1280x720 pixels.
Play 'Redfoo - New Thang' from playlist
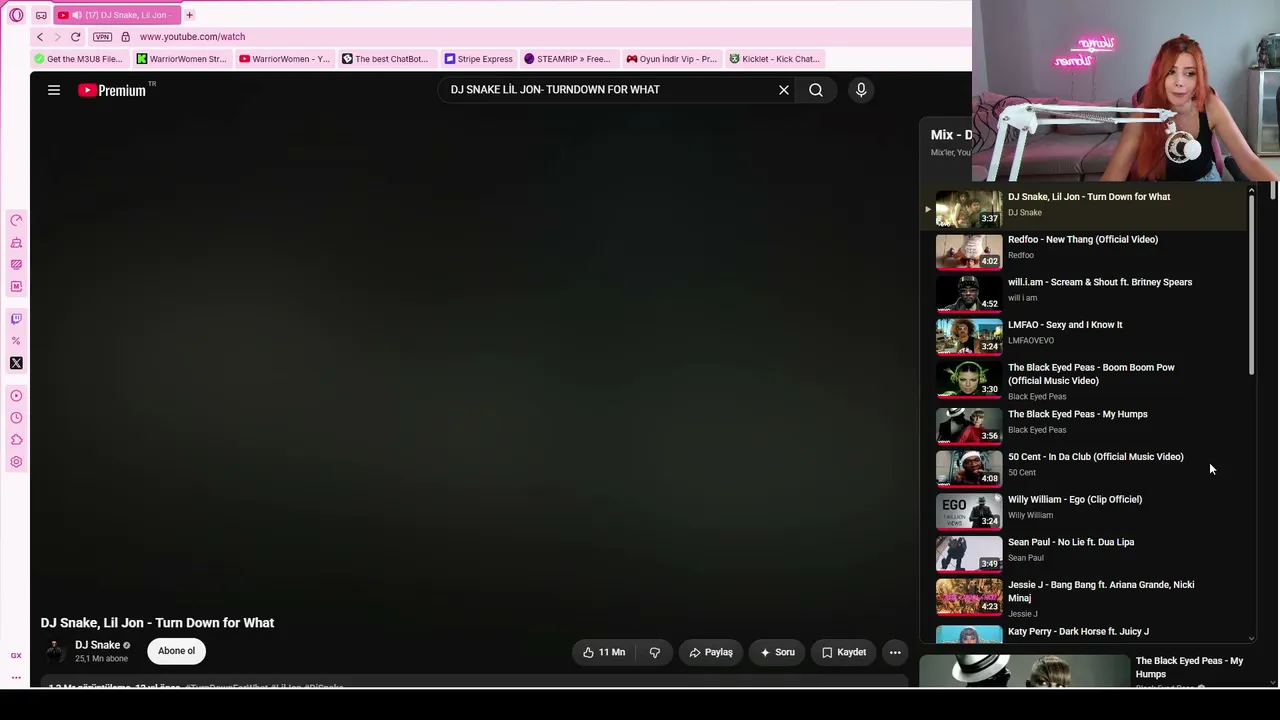click(x=1085, y=252)
